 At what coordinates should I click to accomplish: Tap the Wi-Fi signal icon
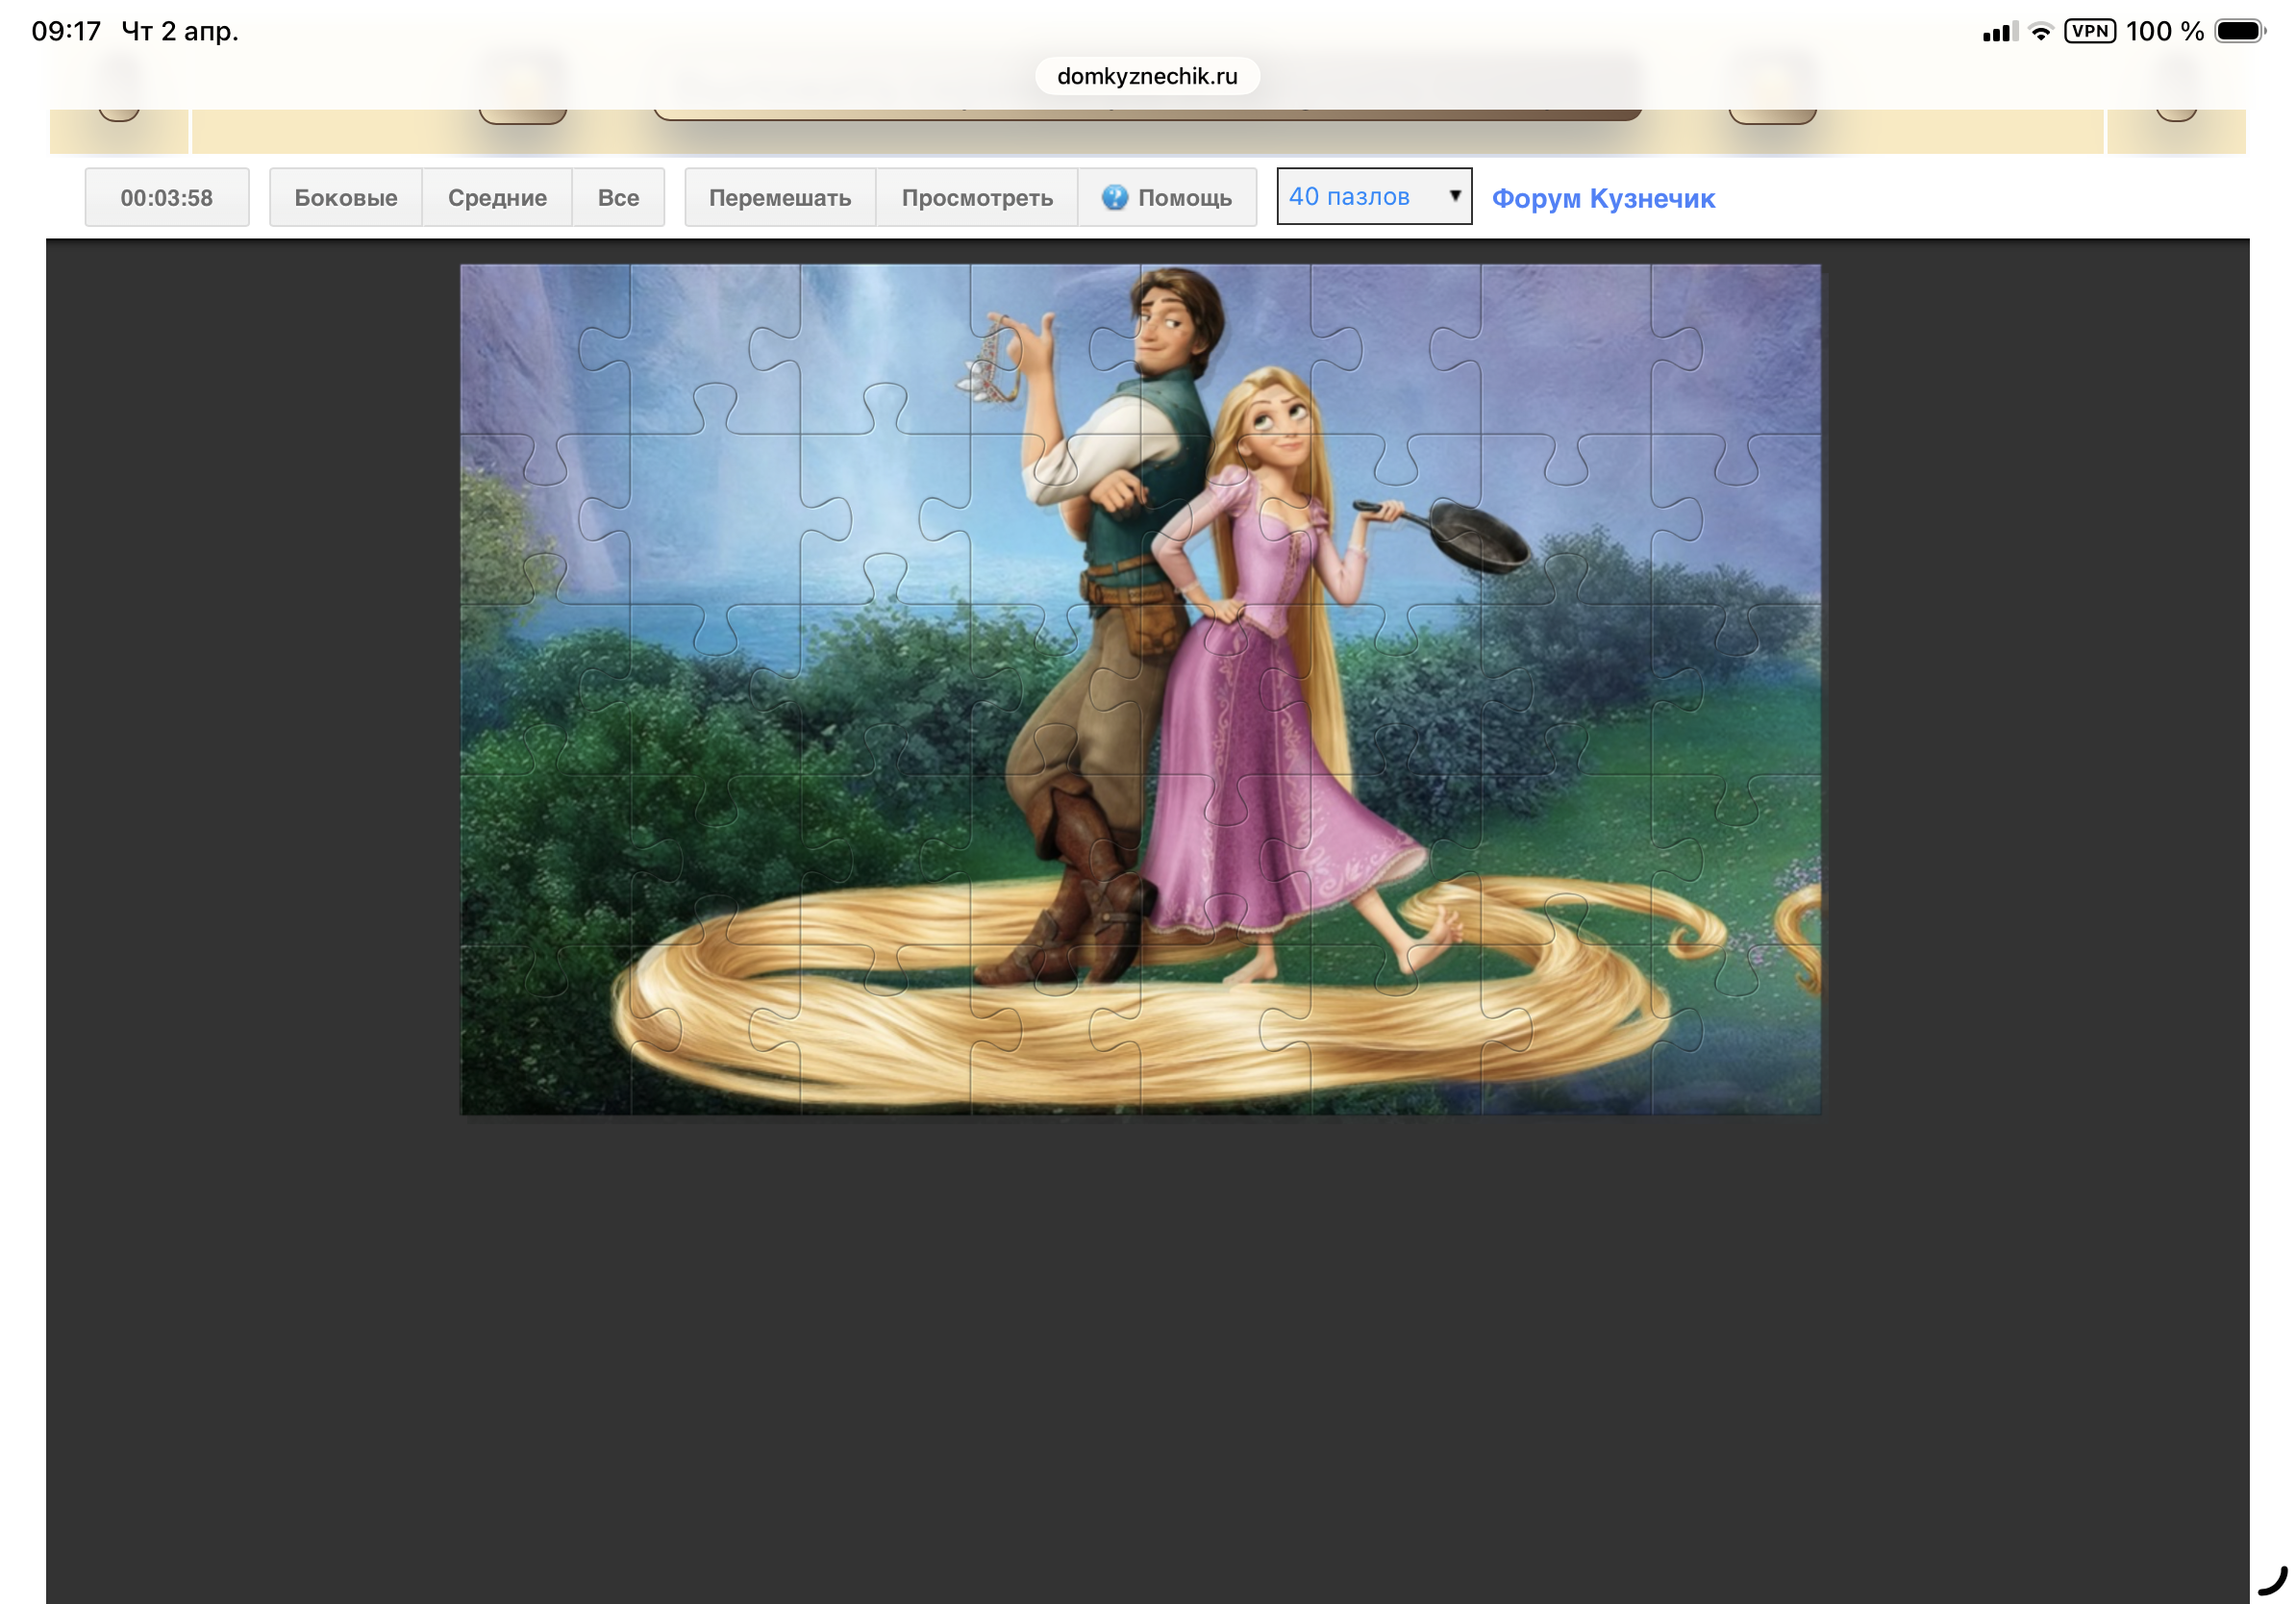click(x=2041, y=32)
